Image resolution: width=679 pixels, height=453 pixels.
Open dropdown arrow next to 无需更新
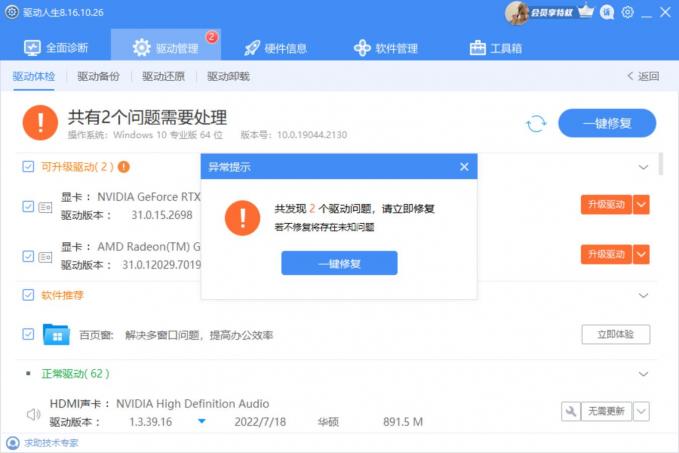(642, 411)
